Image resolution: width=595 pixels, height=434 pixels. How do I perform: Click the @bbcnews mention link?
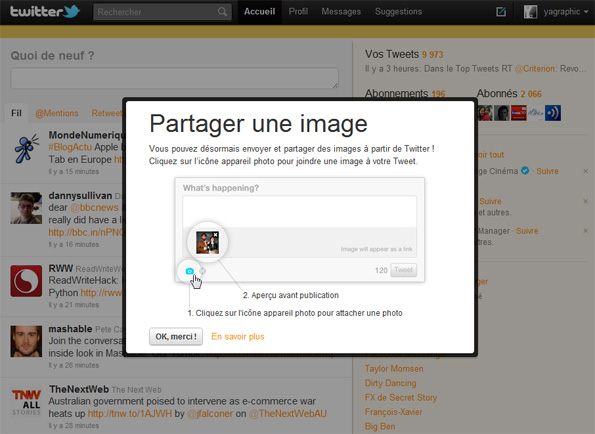point(94,208)
